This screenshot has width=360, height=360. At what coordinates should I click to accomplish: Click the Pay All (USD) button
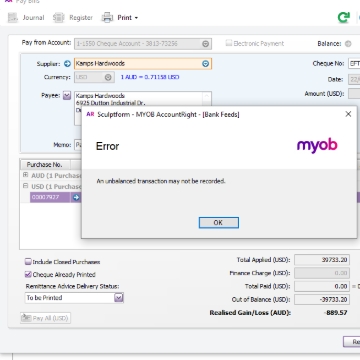[x=45, y=318]
